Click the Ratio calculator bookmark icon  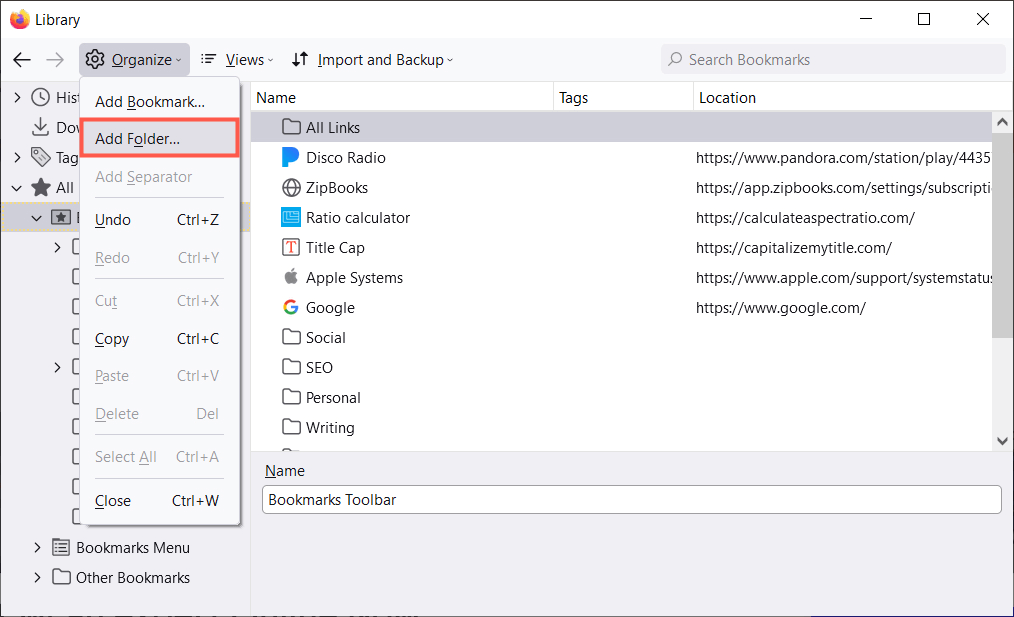pos(291,217)
